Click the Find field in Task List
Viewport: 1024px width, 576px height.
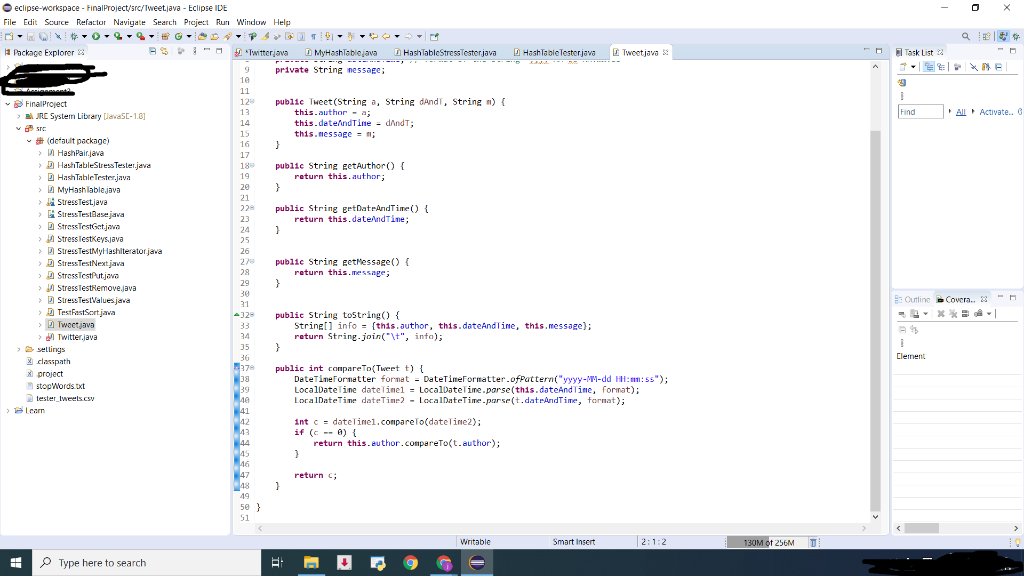click(x=920, y=112)
